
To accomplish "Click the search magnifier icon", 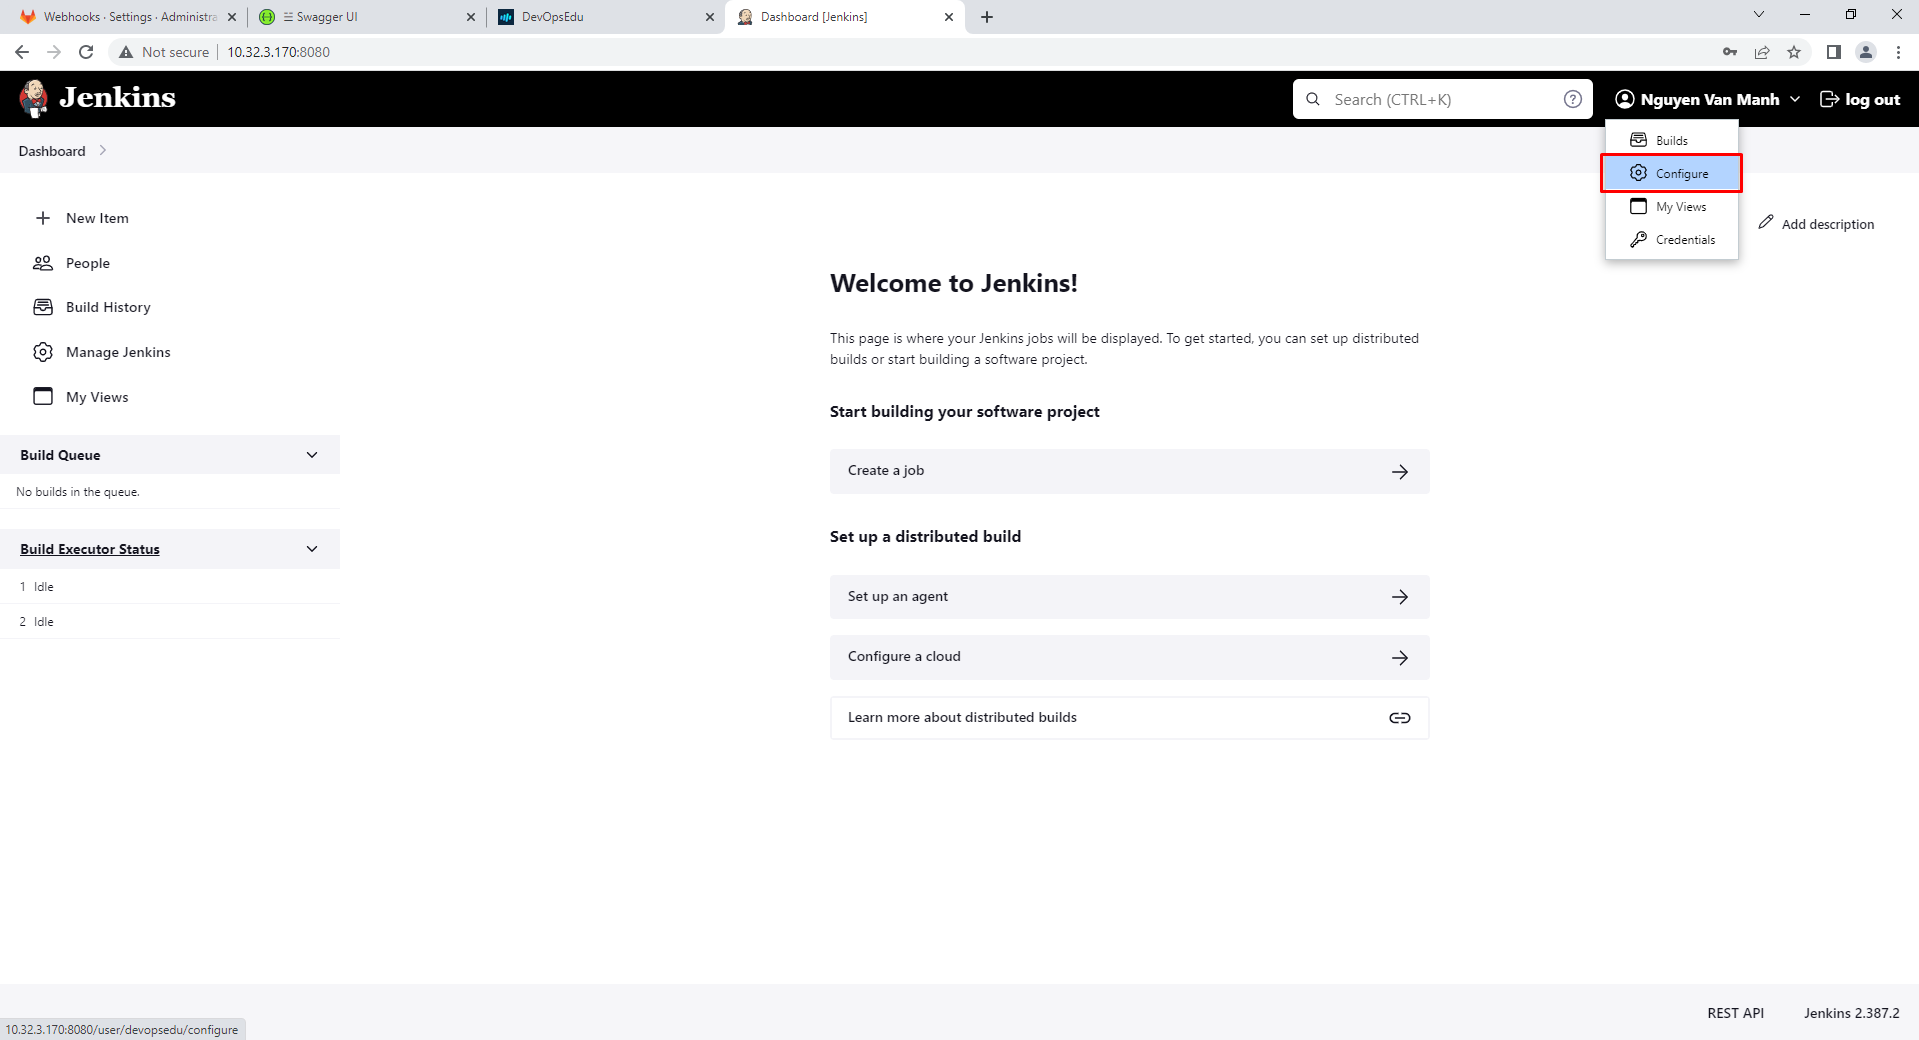I will [1313, 99].
